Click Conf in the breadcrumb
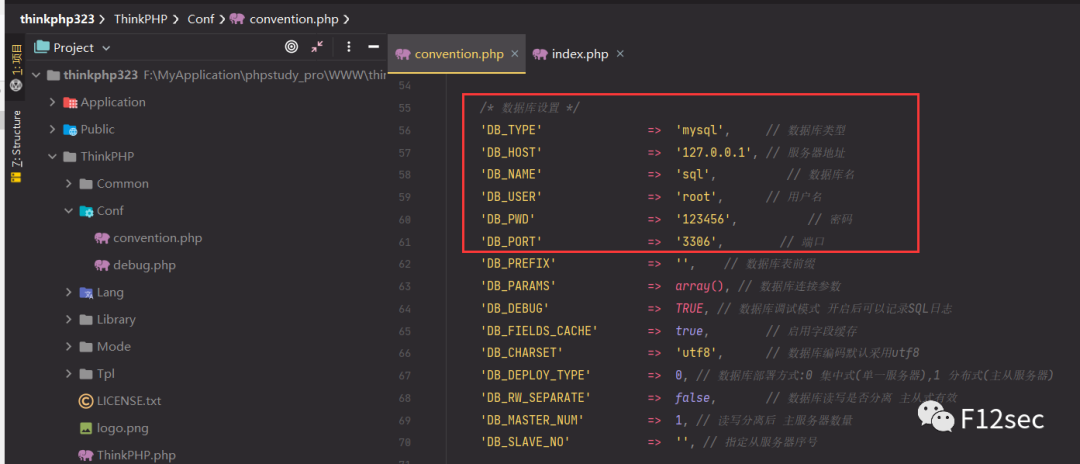This screenshot has width=1080, height=464. [x=201, y=19]
